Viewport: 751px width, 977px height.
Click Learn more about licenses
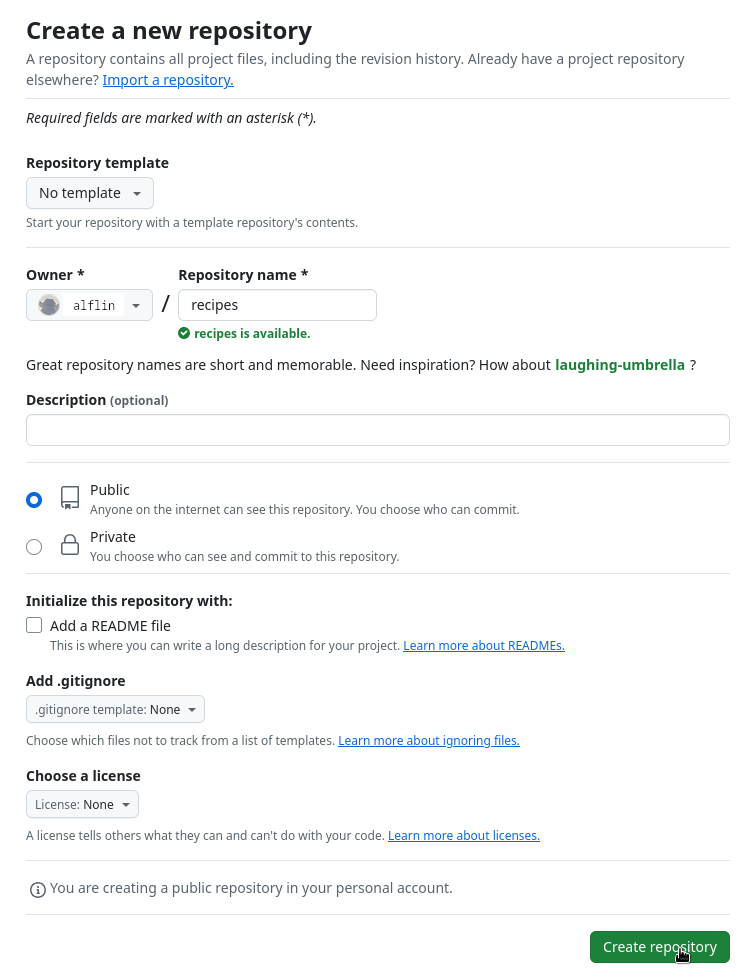(463, 835)
